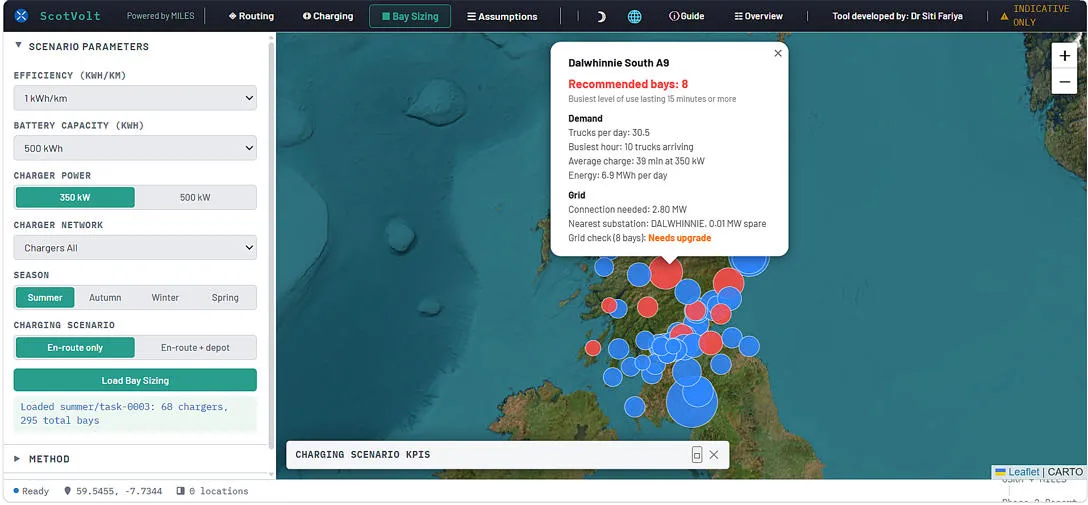Minimize the Charging Scenario KPIs panel

(697, 454)
